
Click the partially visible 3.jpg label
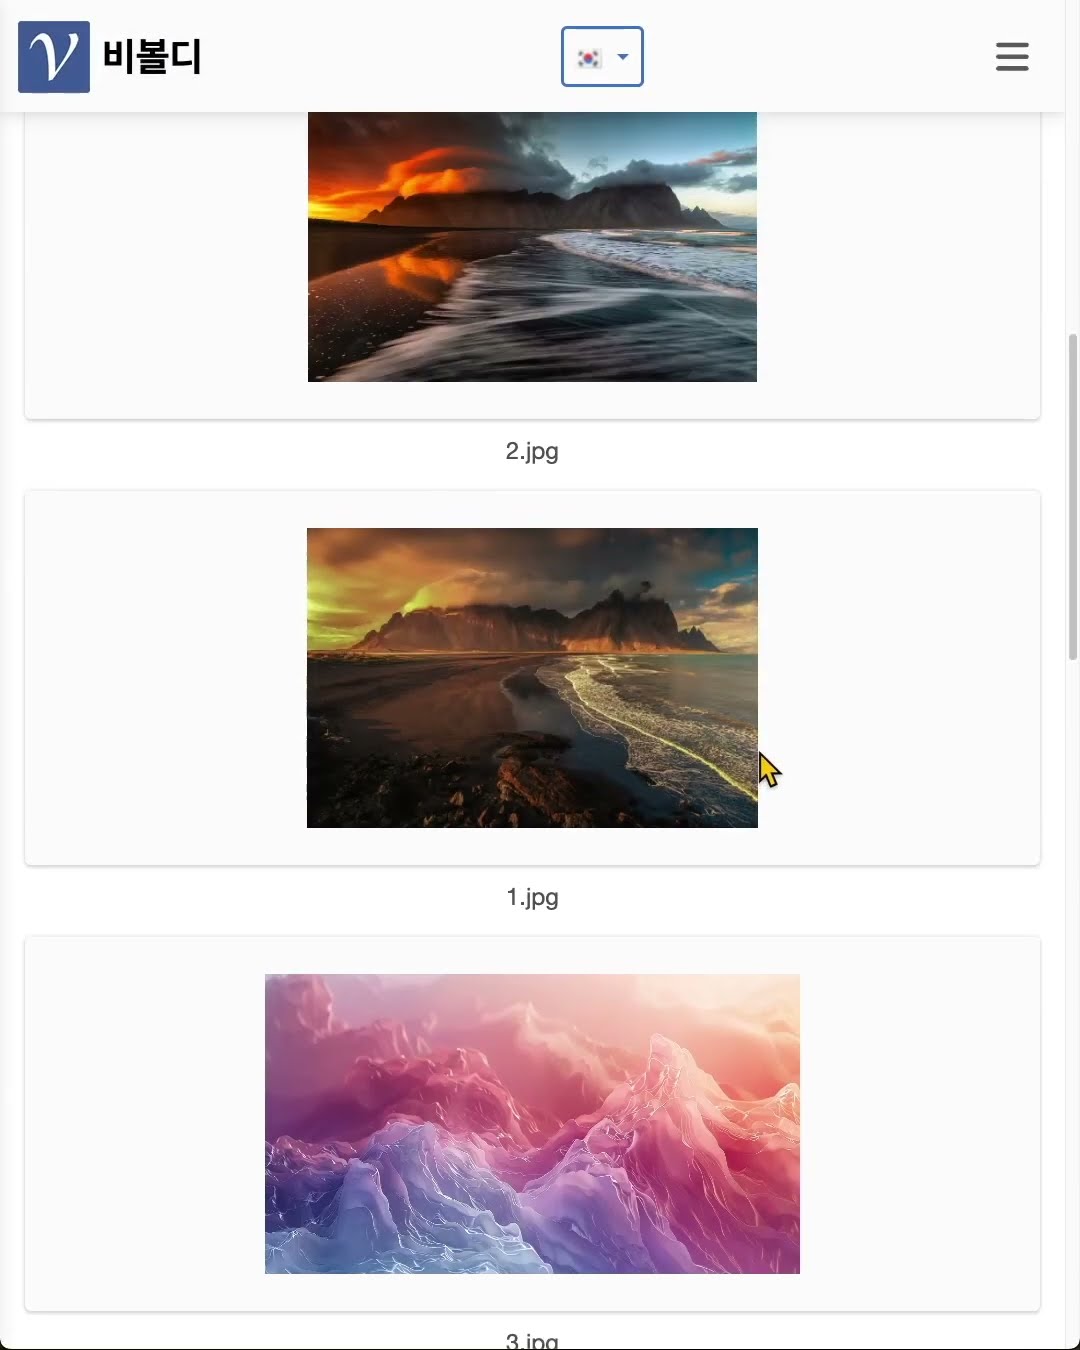click(x=532, y=1340)
